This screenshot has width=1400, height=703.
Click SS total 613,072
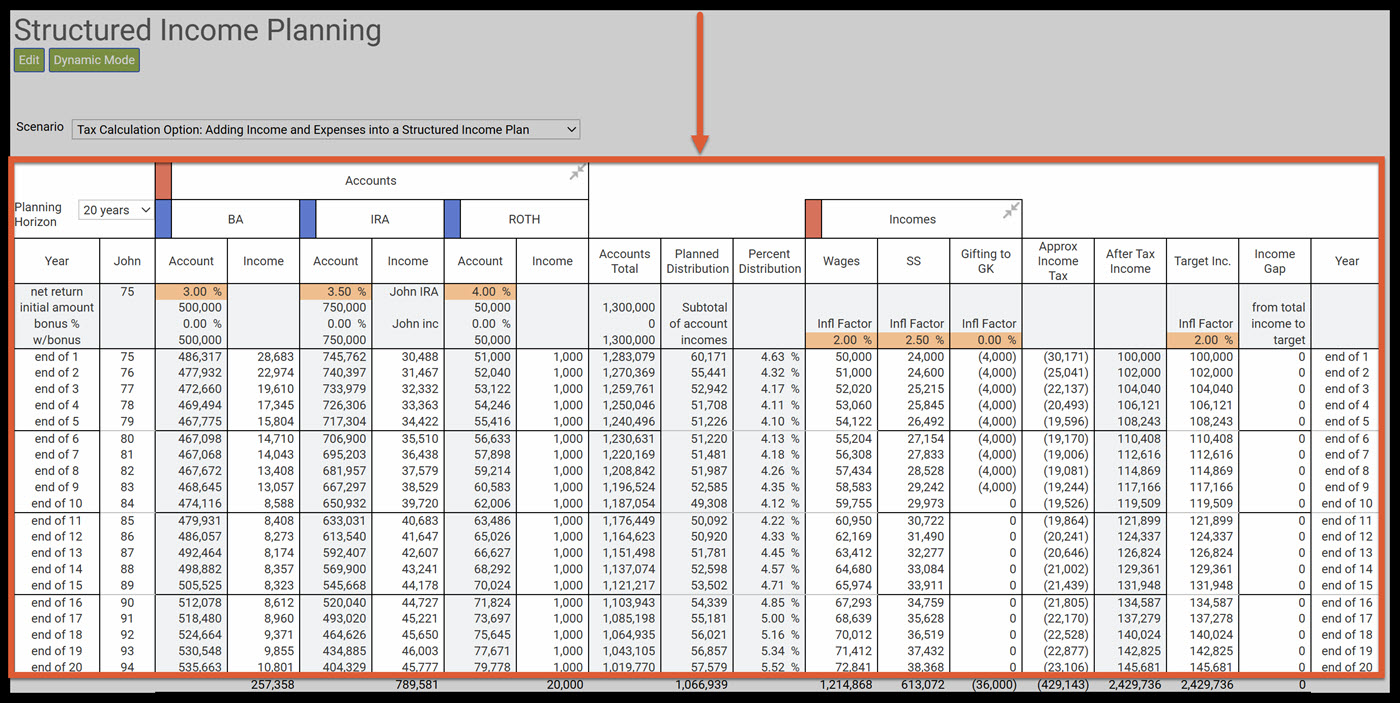(x=922, y=685)
